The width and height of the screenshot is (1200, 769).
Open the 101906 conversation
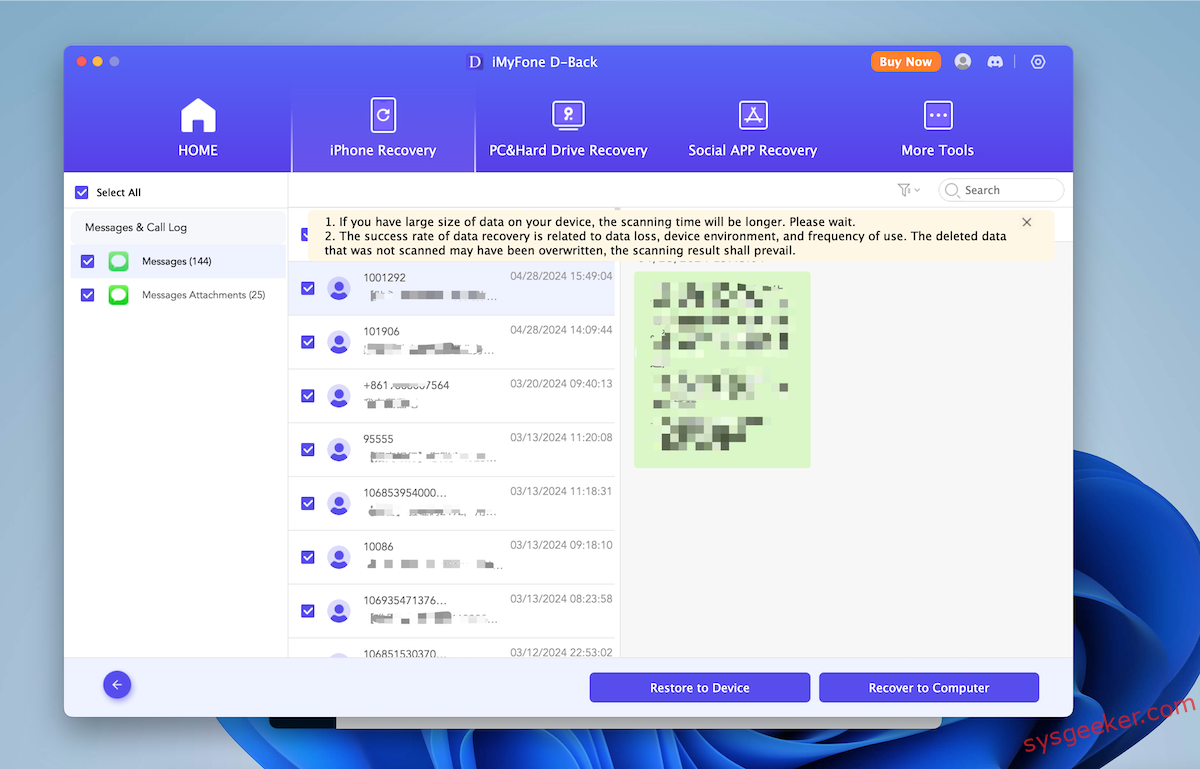[x=452, y=342]
